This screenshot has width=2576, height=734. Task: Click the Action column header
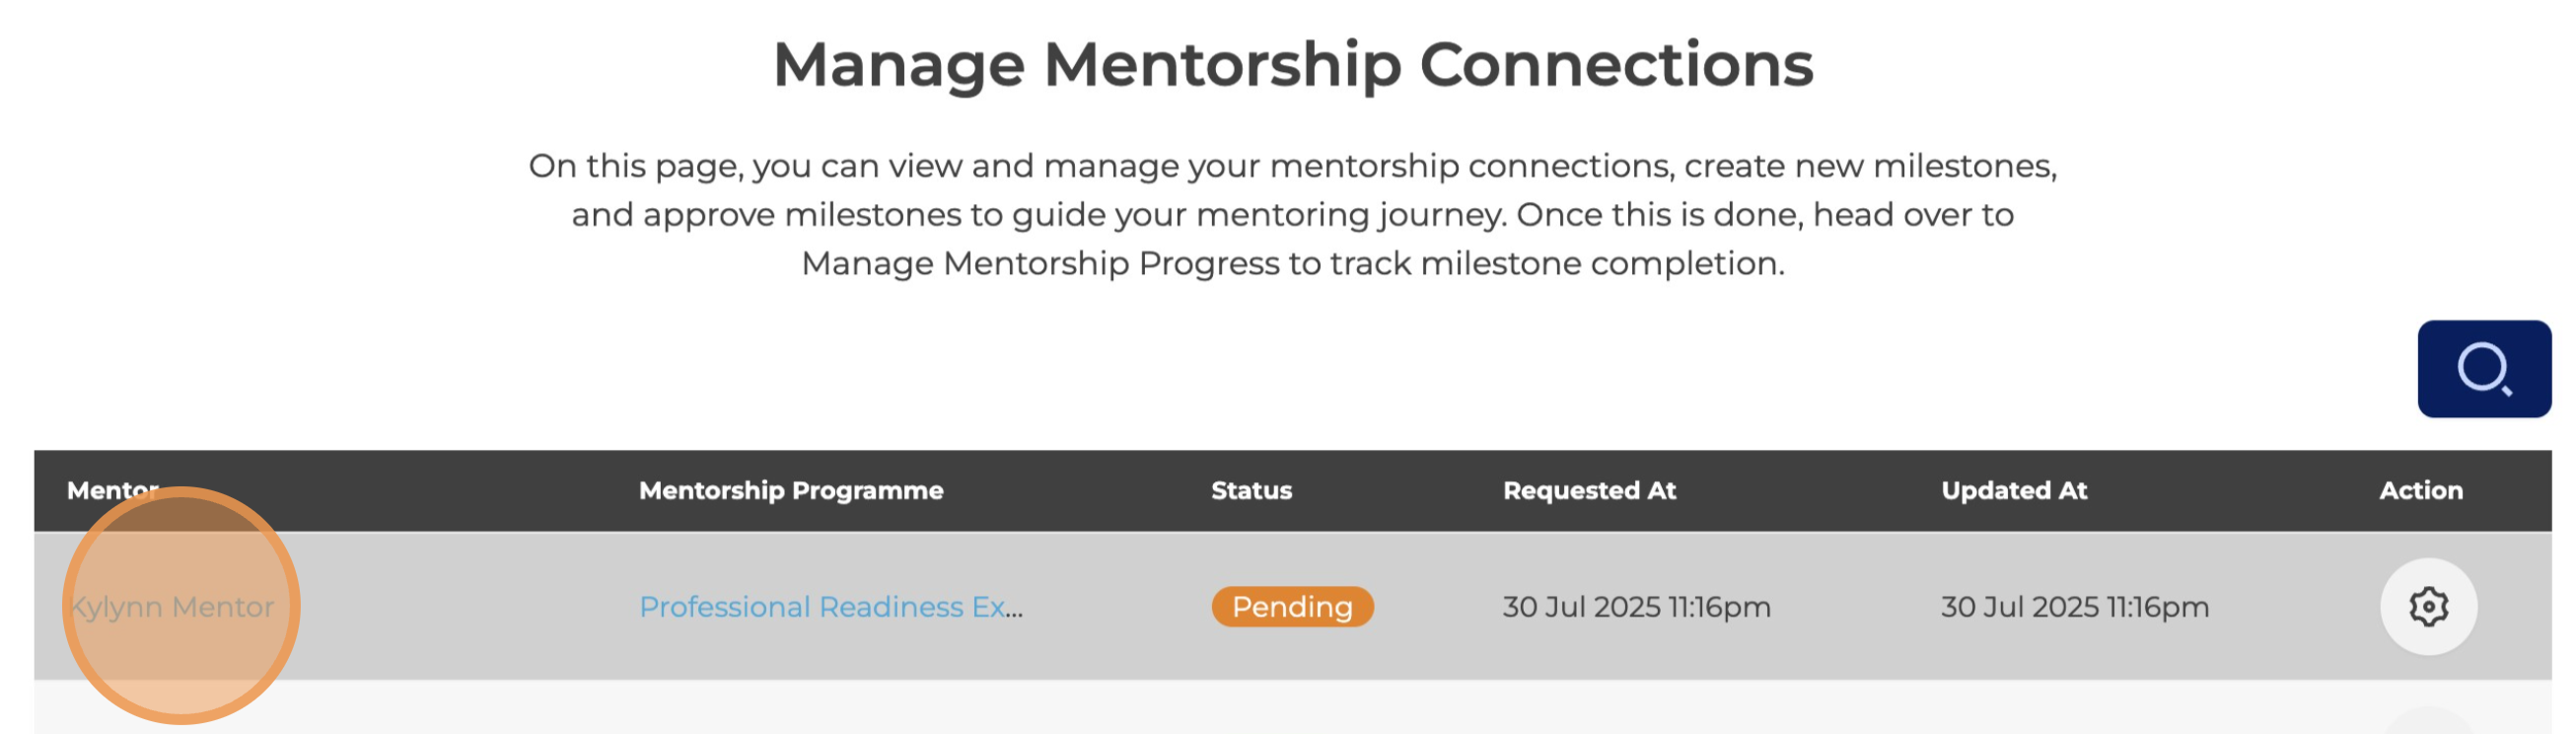[2420, 490]
